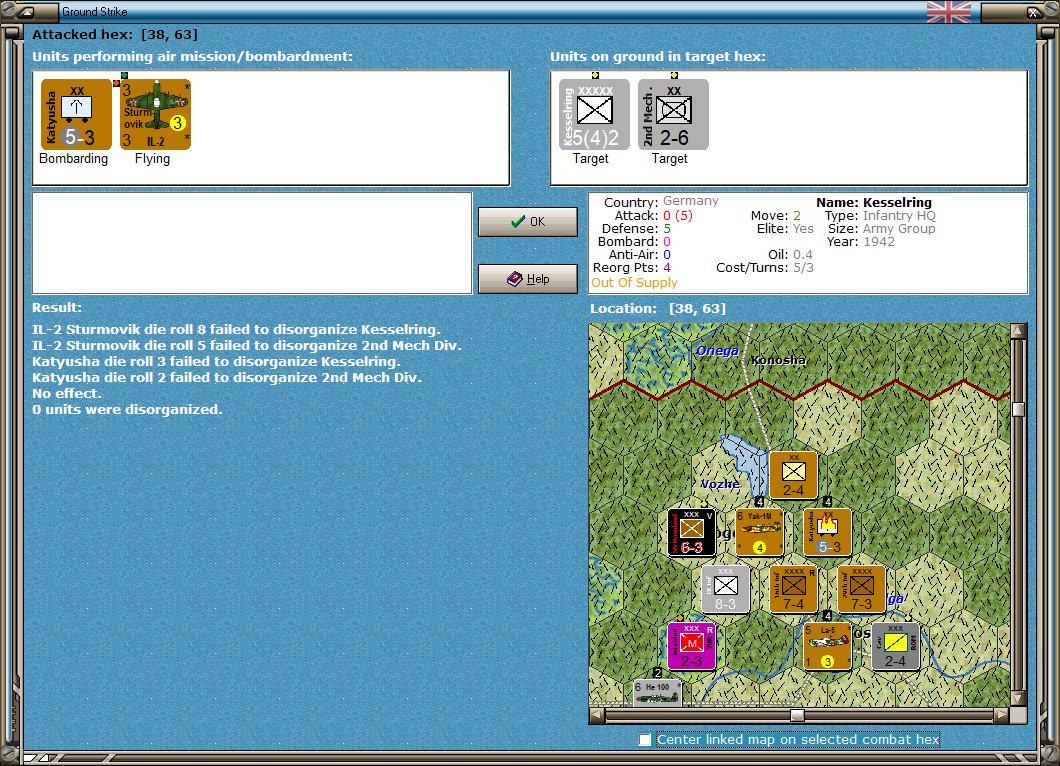Click the title bar system menu button
This screenshot has height=766, width=1060.
[26, 11]
